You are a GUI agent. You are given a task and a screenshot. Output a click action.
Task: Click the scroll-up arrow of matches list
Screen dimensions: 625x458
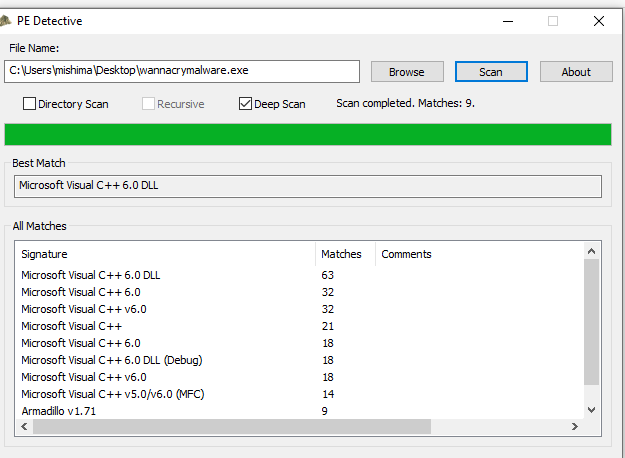592,251
